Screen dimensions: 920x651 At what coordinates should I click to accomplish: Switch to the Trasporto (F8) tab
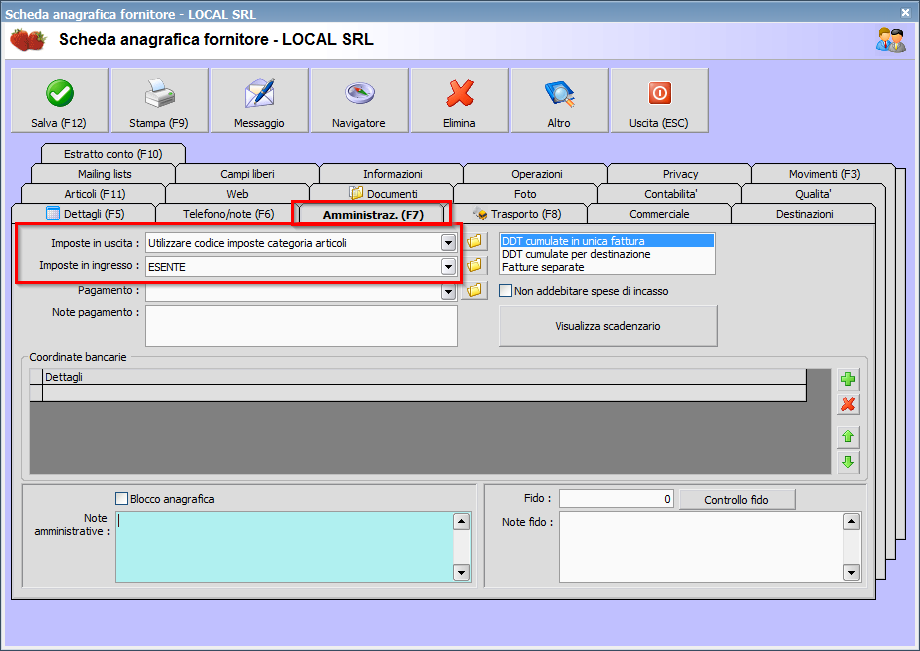tap(516, 214)
